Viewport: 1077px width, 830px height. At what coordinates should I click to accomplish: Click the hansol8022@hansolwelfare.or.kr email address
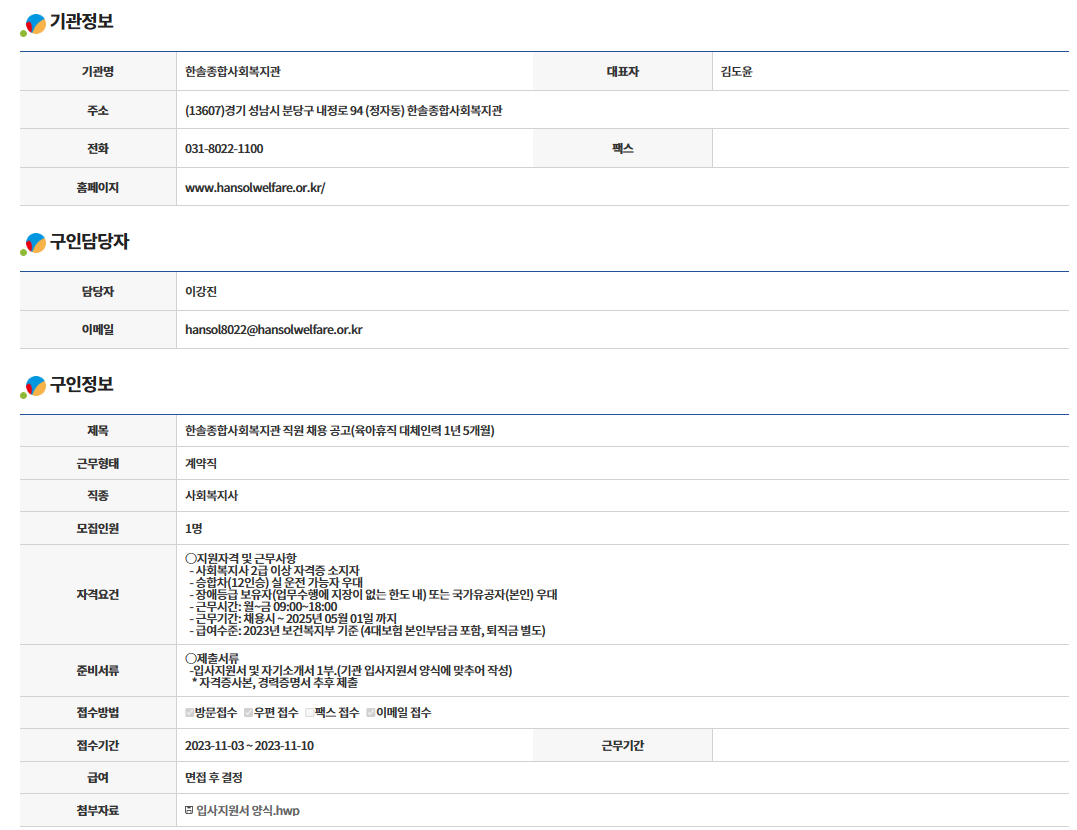[x=273, y=329]
